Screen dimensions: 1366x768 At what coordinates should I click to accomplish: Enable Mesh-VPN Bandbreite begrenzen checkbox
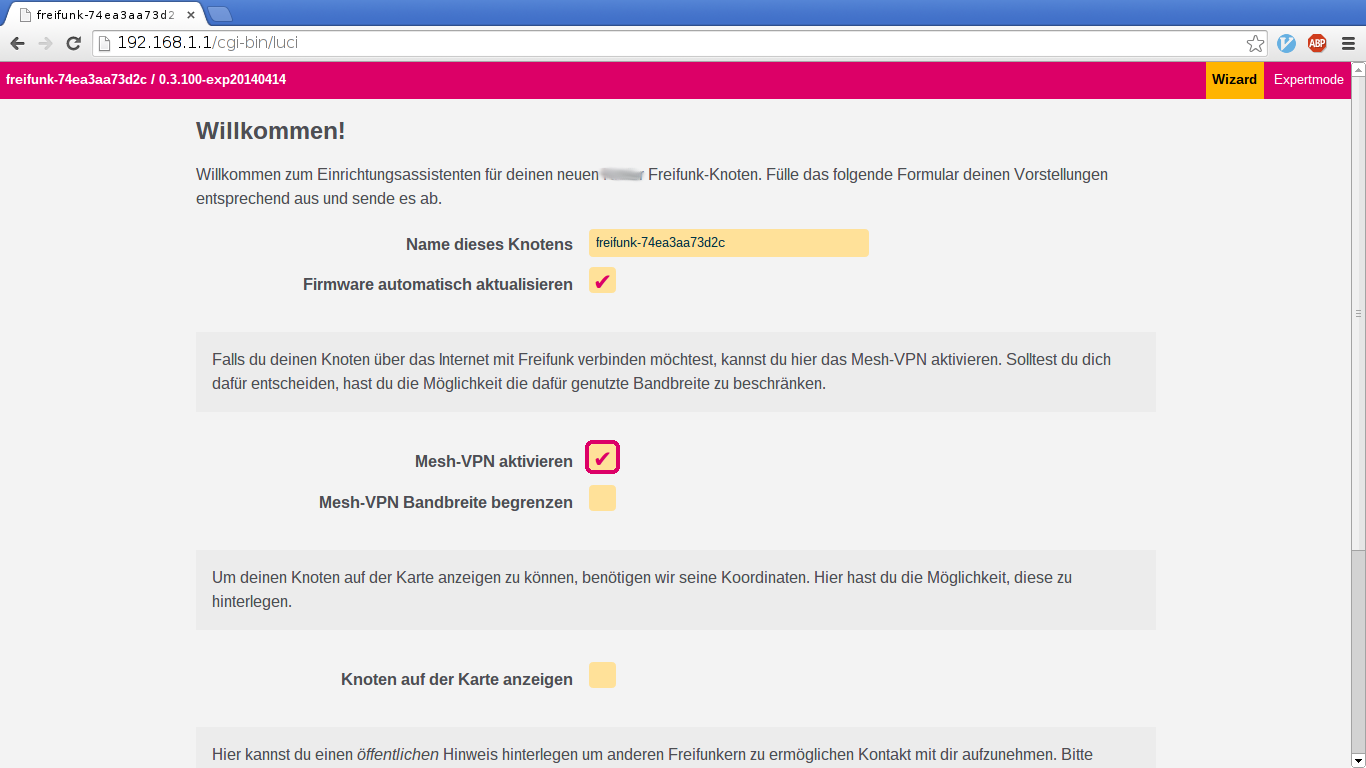[x=602, y=498]
